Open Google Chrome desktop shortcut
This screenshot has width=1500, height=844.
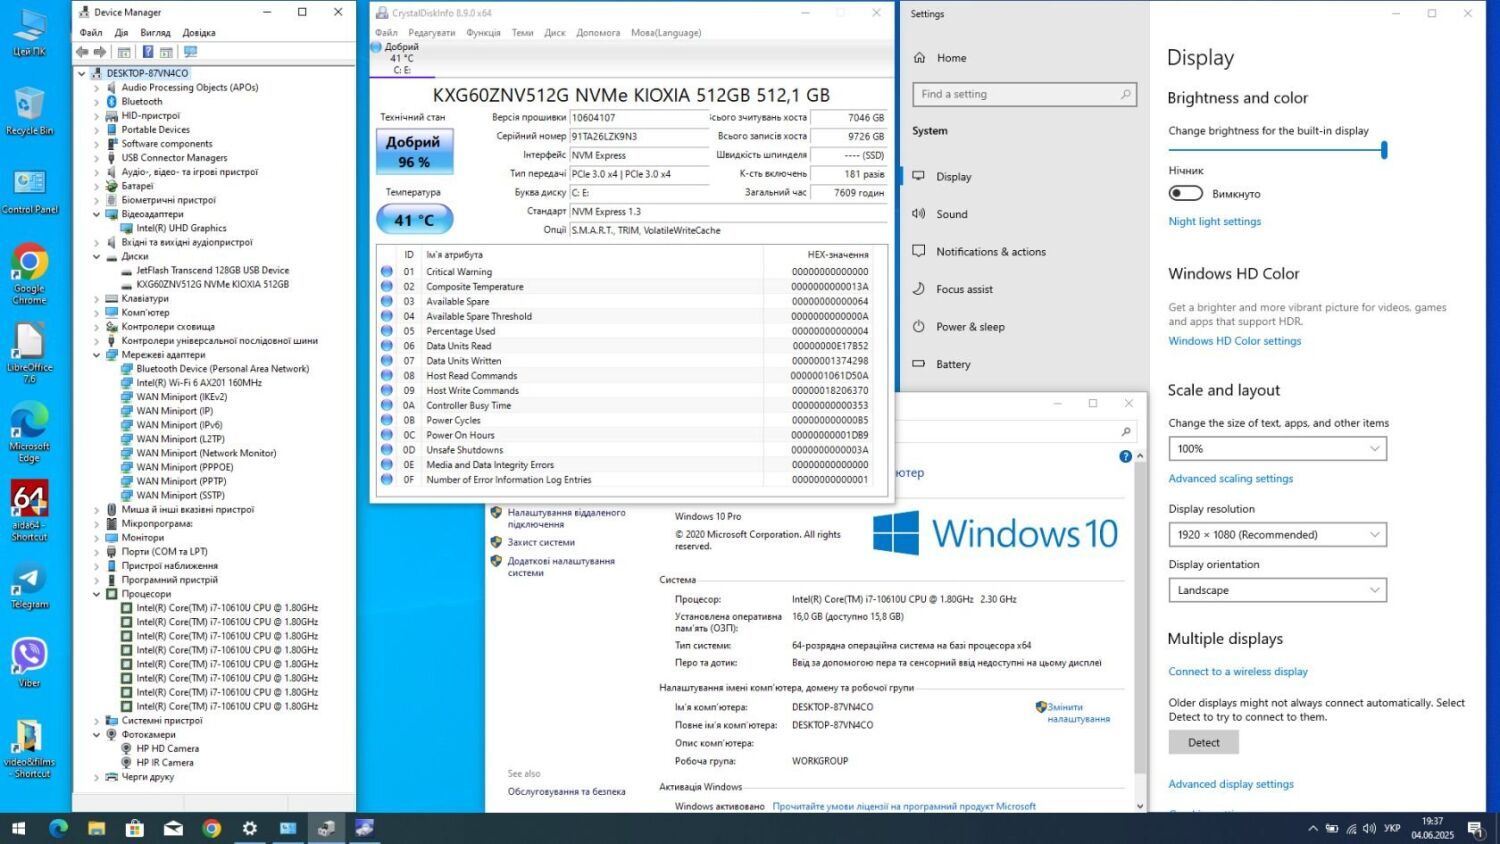click(29, 264)
